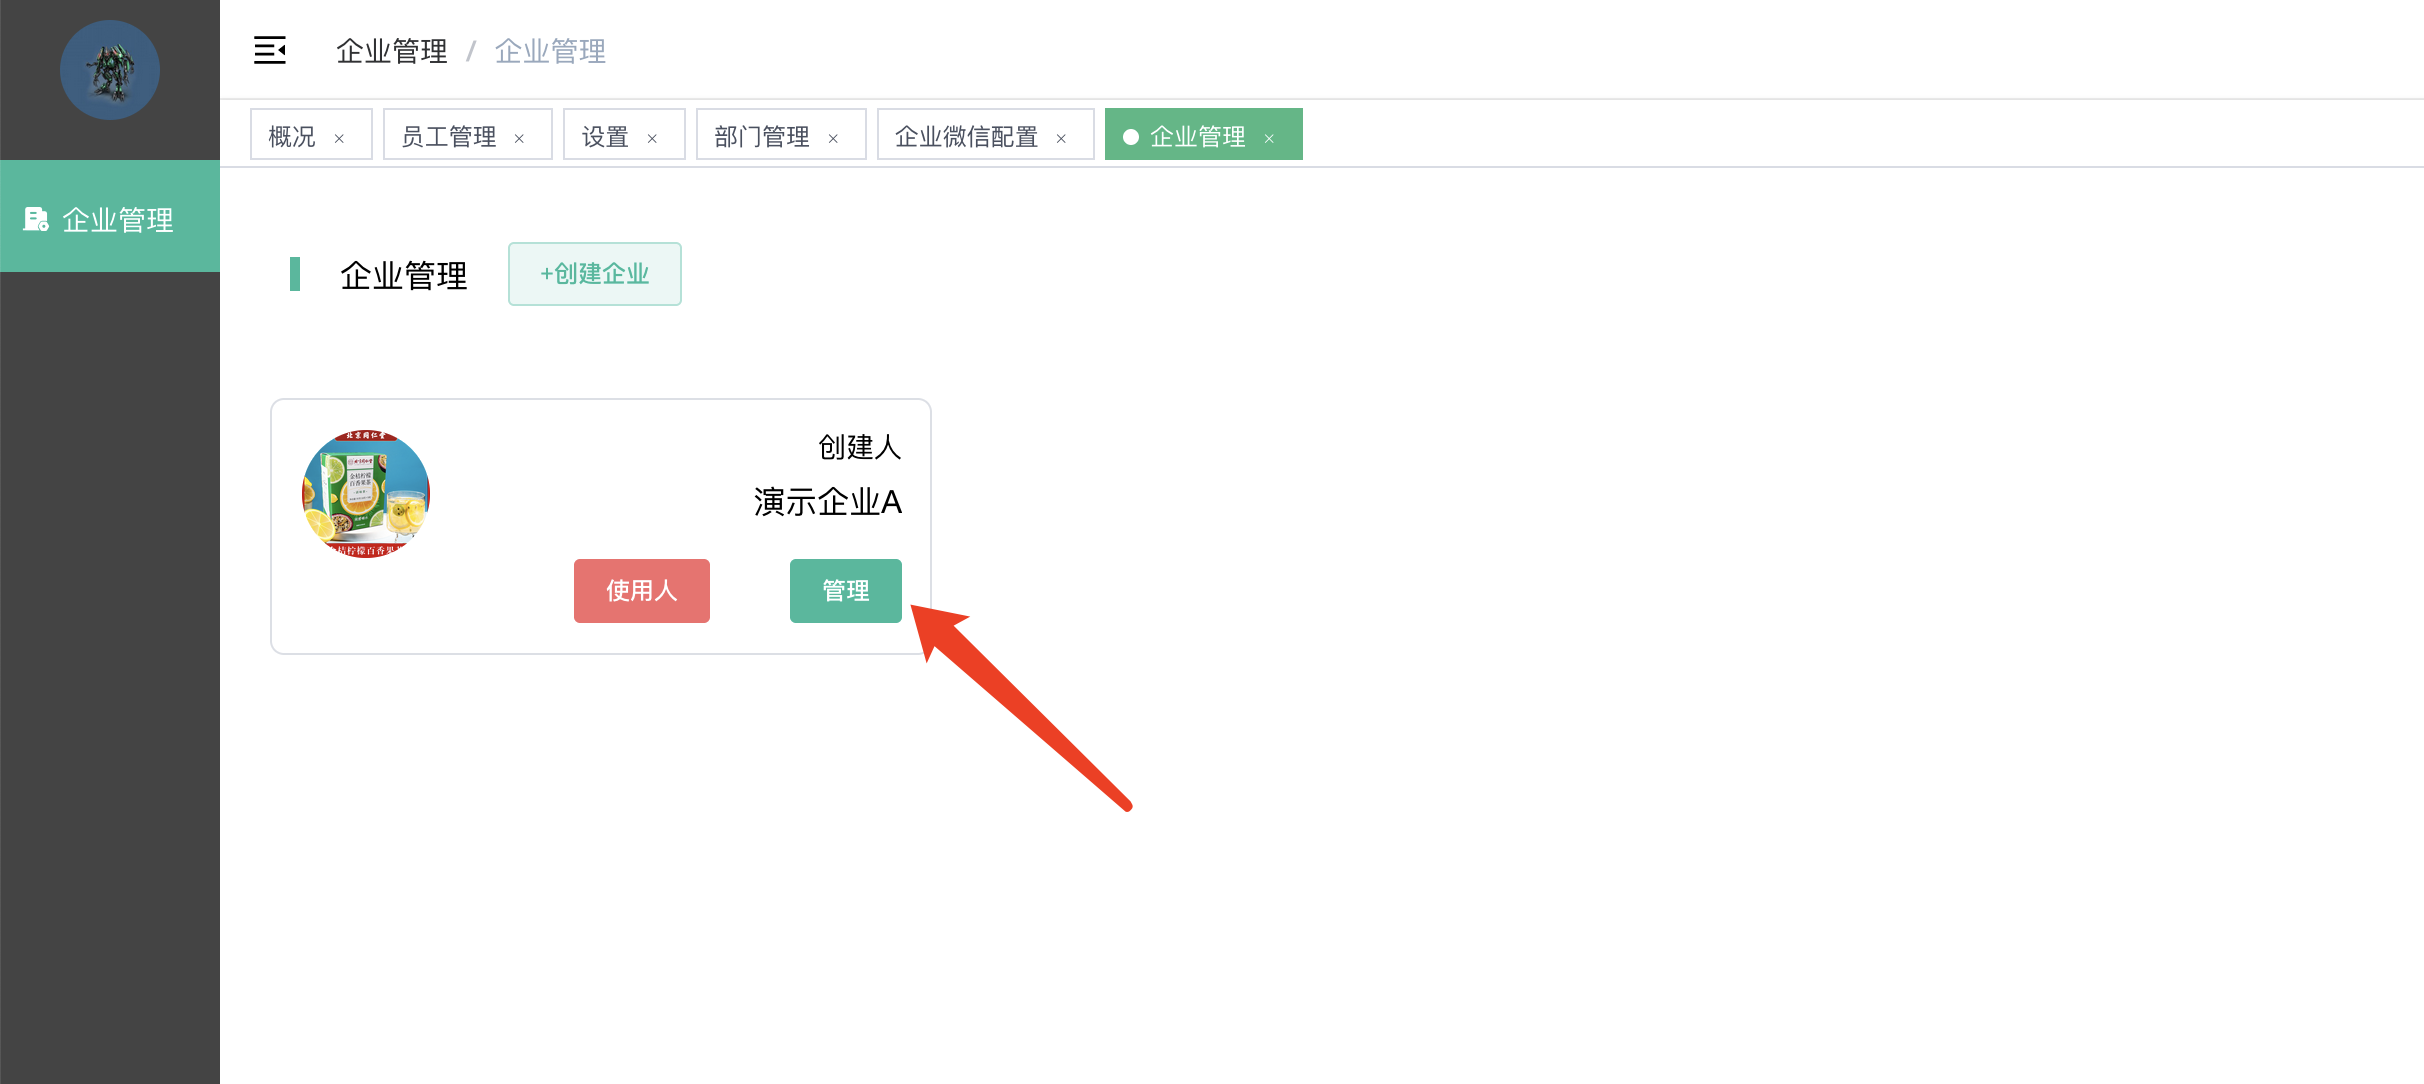2424x1084 pixels.
Task: Open the 企业微信配置 tab
Action: pos(966,136)
